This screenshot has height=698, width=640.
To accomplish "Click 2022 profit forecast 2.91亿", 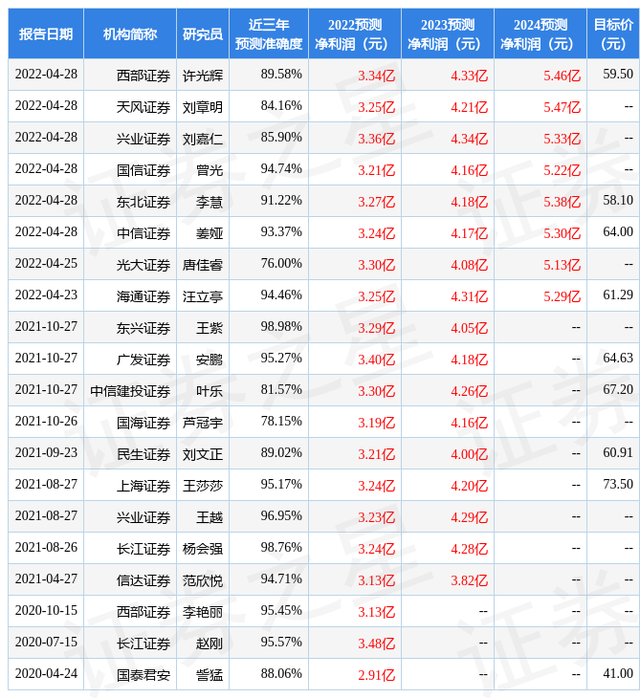I will 377,675.
